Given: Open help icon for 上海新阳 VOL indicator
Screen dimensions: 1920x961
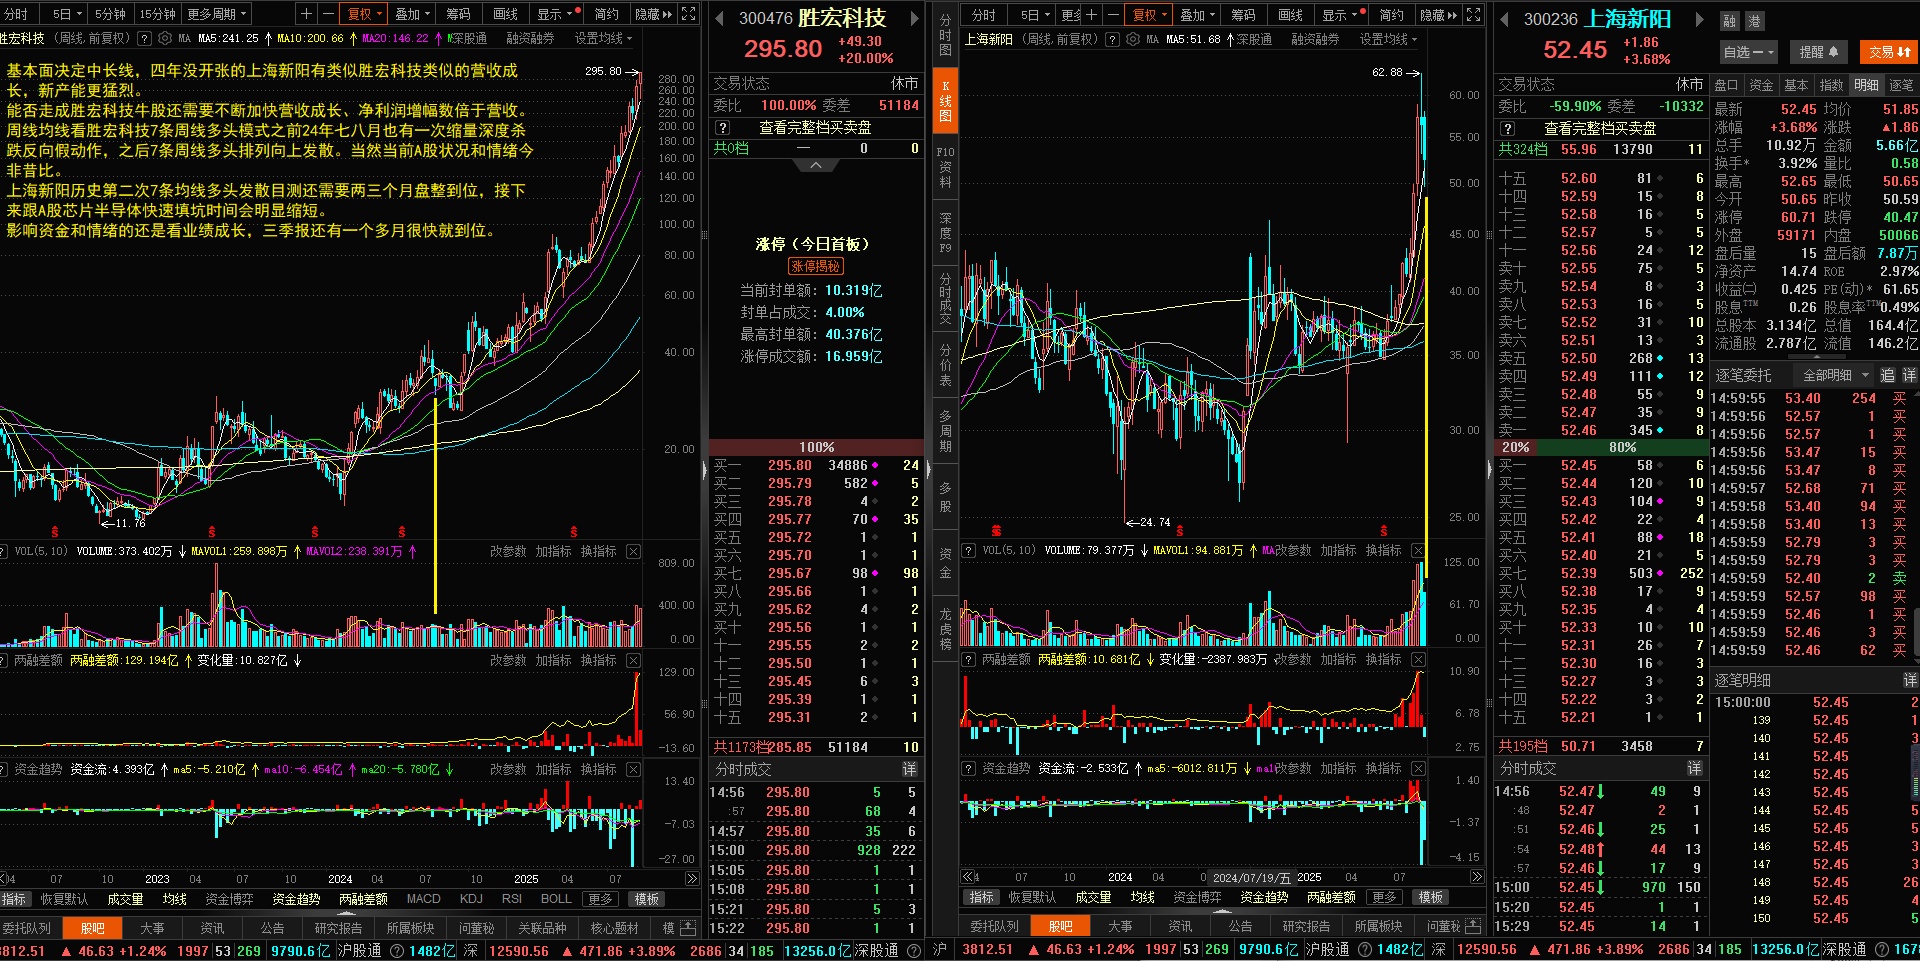Looking at the screenshot, I should click(x=968, y=550).
